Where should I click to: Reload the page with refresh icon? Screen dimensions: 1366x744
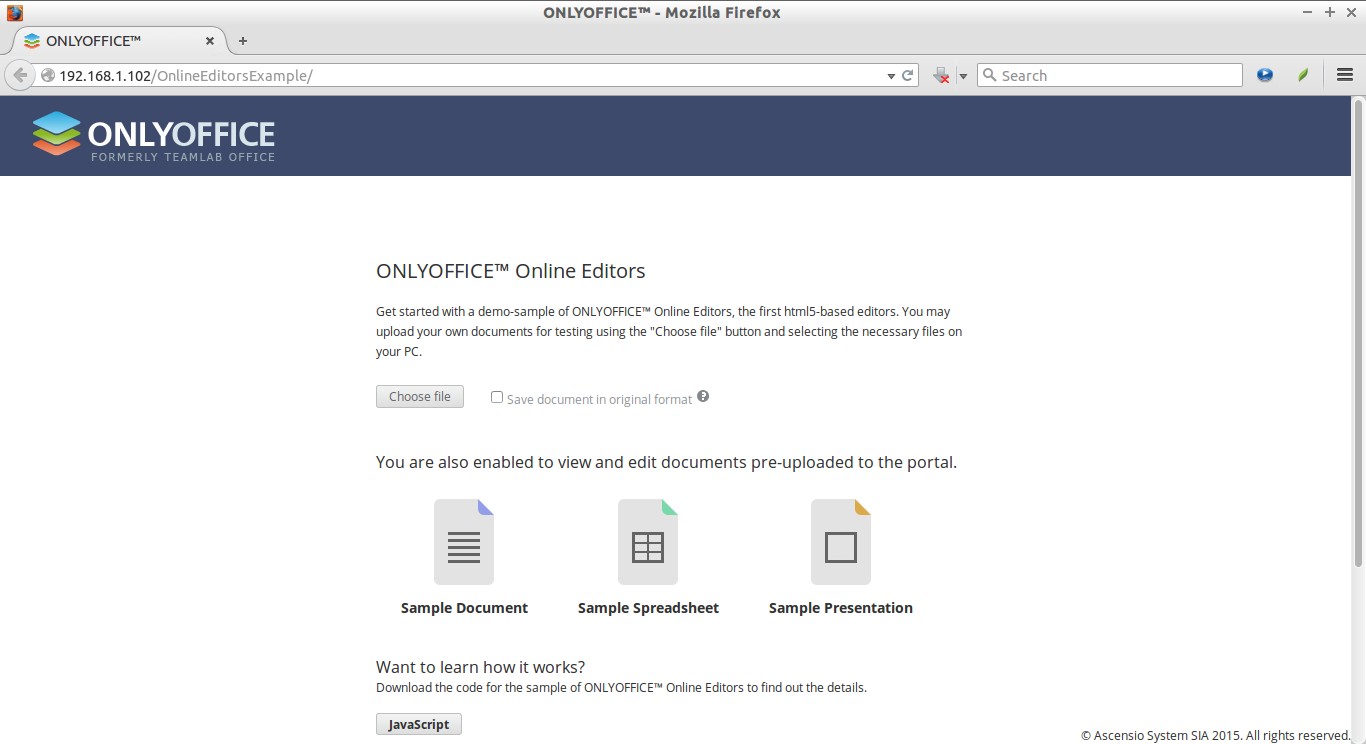pos(908,75)
